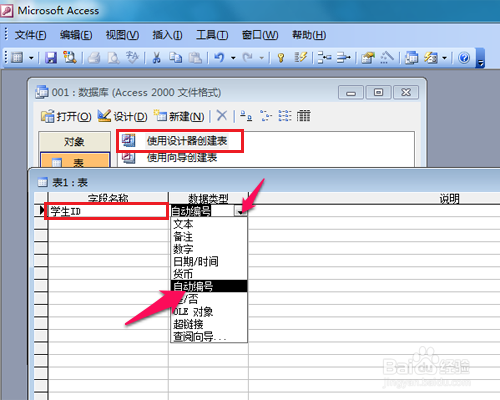Click the delete X icon in database window

pos(222,116)
